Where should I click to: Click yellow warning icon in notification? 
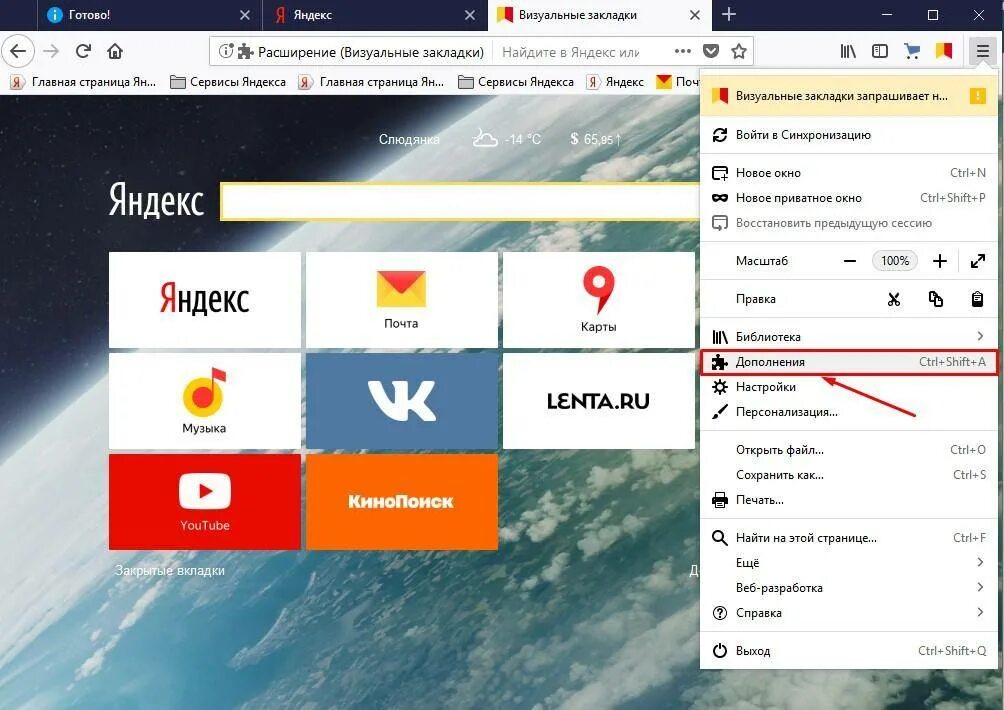click(977, 96)
